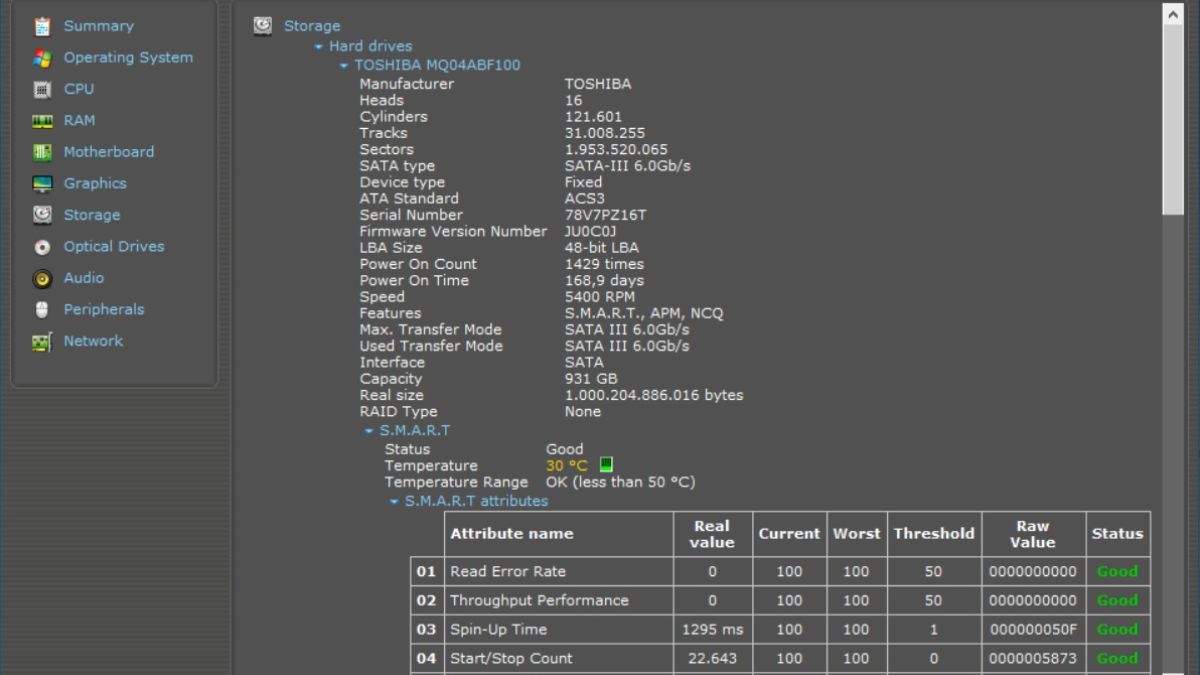Click the S.M.A.R.T Status value Good

click(565, 449)
